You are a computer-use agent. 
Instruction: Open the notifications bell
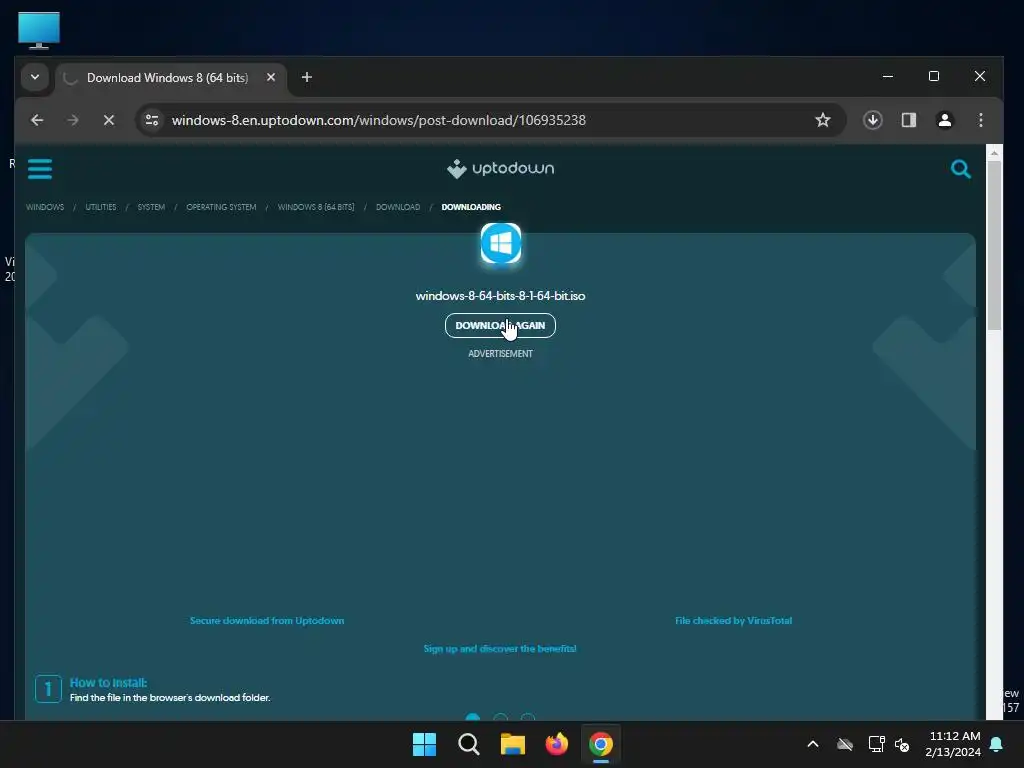(x=997, y=744)
